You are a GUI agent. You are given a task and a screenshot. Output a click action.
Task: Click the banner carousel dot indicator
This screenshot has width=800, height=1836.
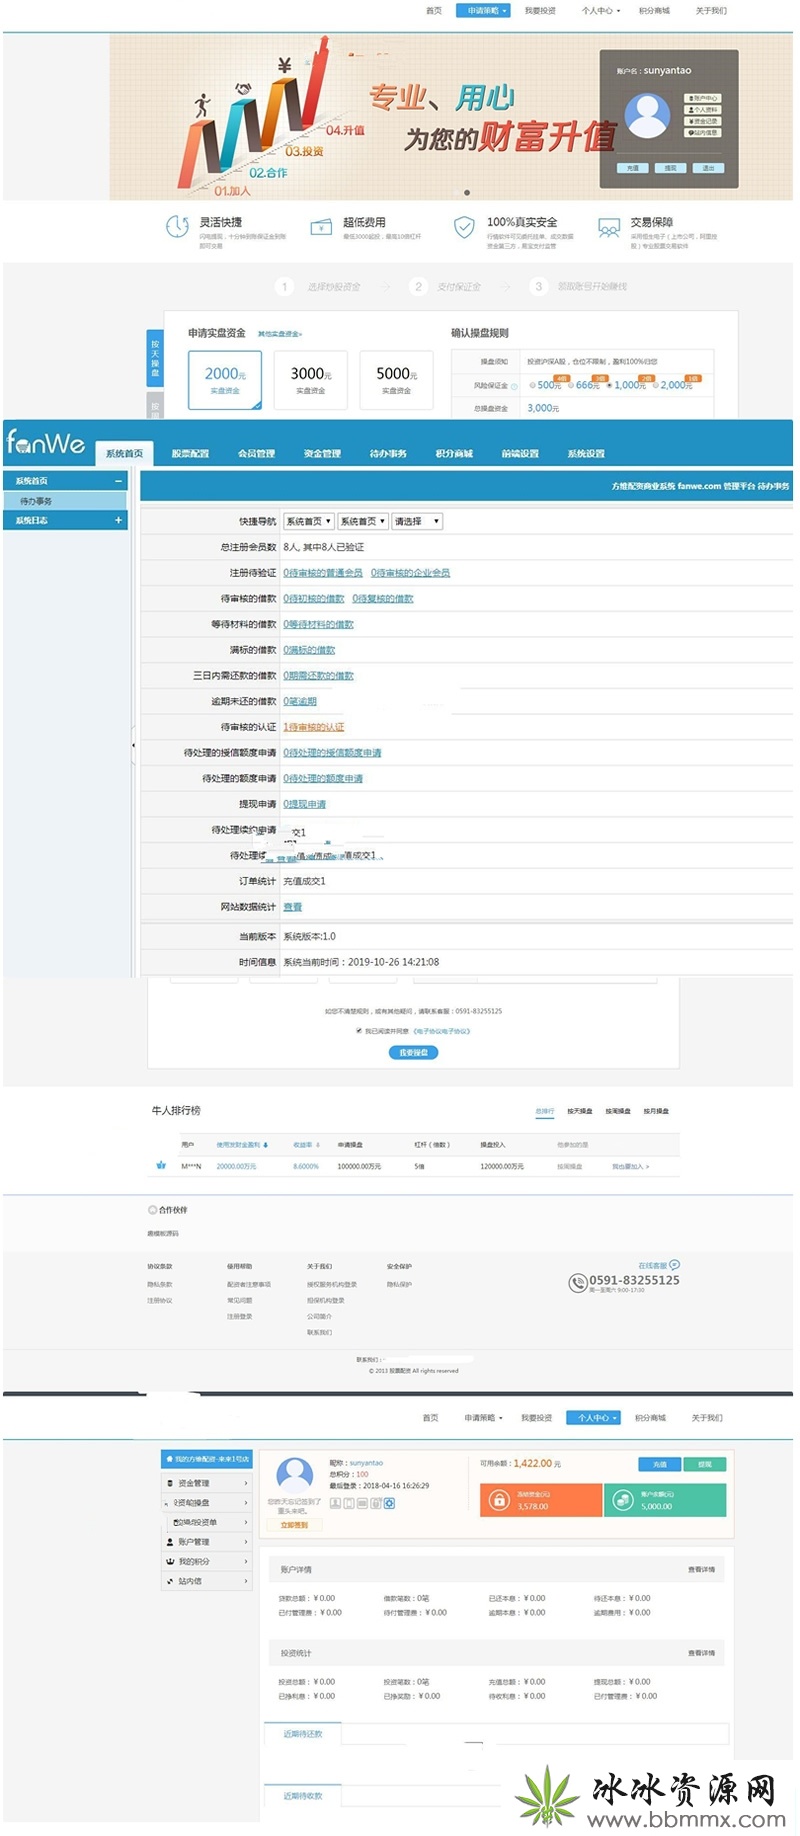(466, 193)
